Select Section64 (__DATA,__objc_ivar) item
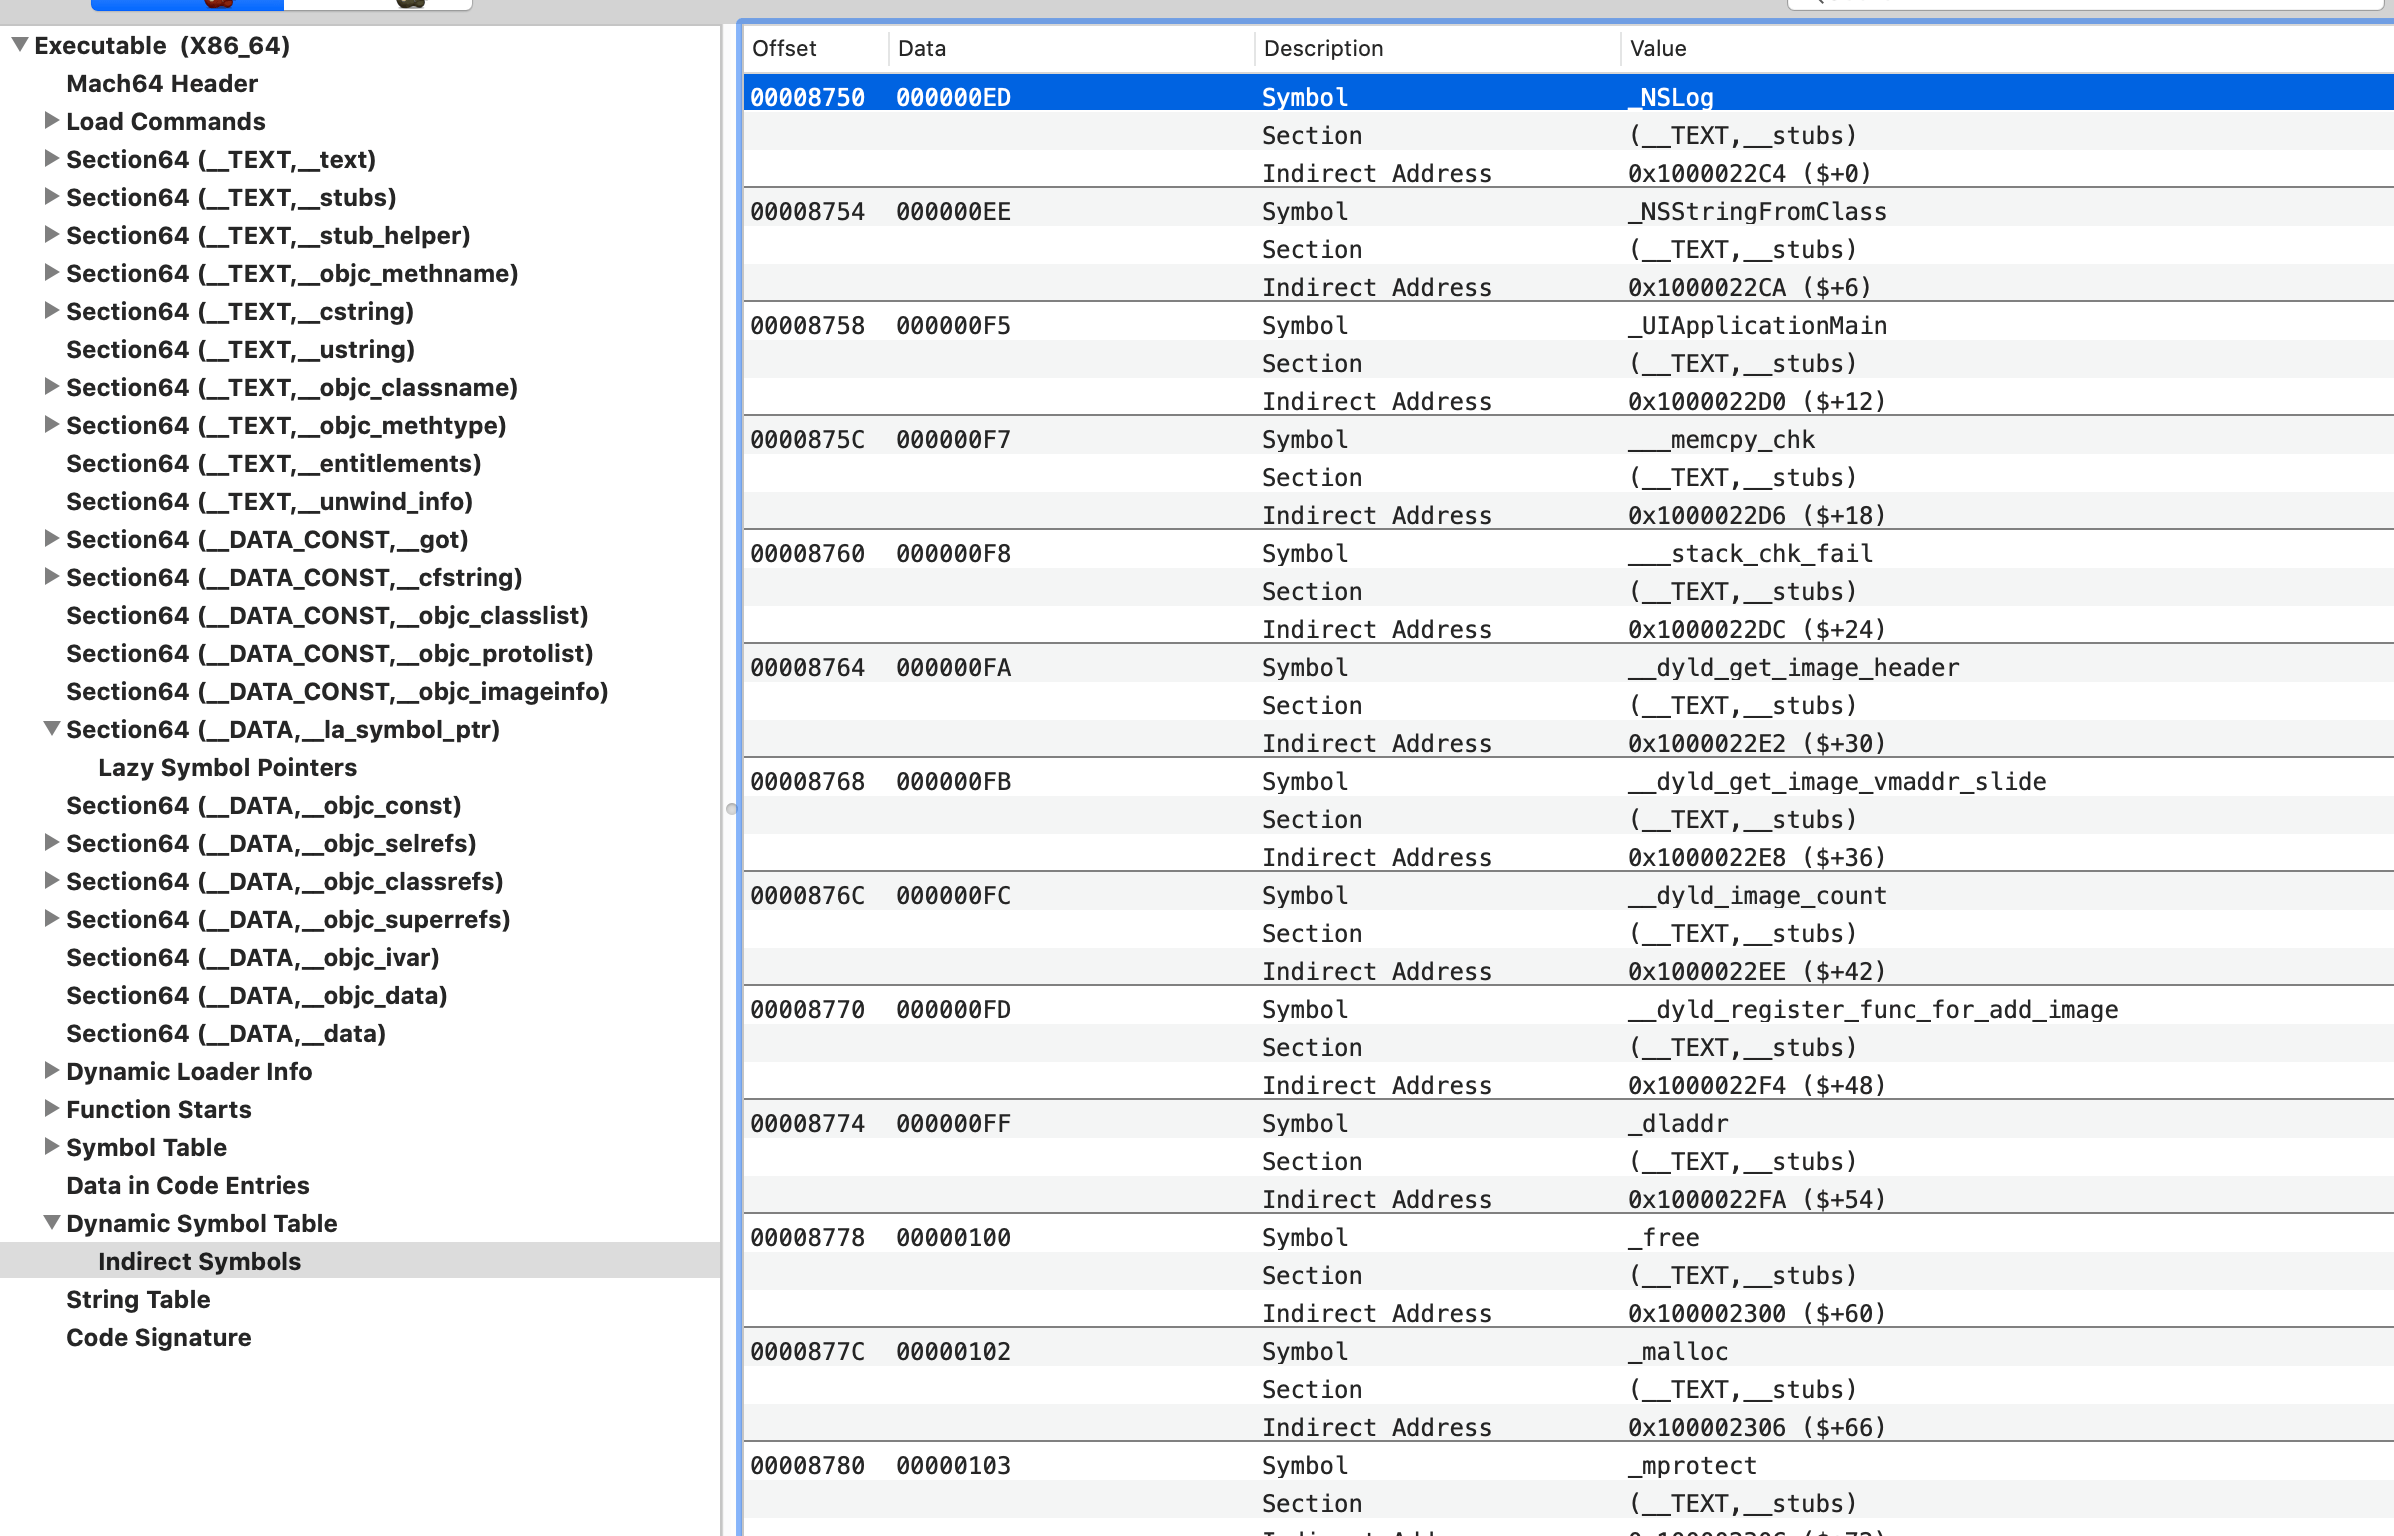 pyautogui.click(x=253, y=958)
